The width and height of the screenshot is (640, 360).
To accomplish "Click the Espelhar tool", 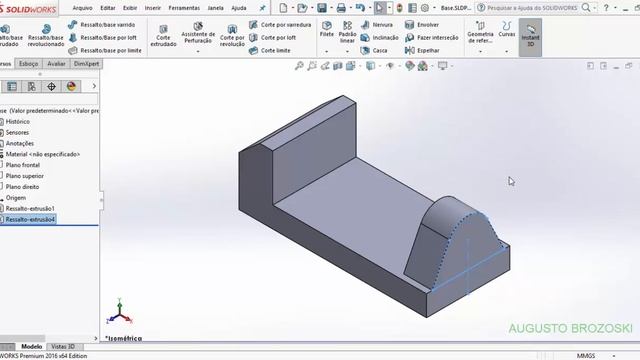I will (422, 51).
